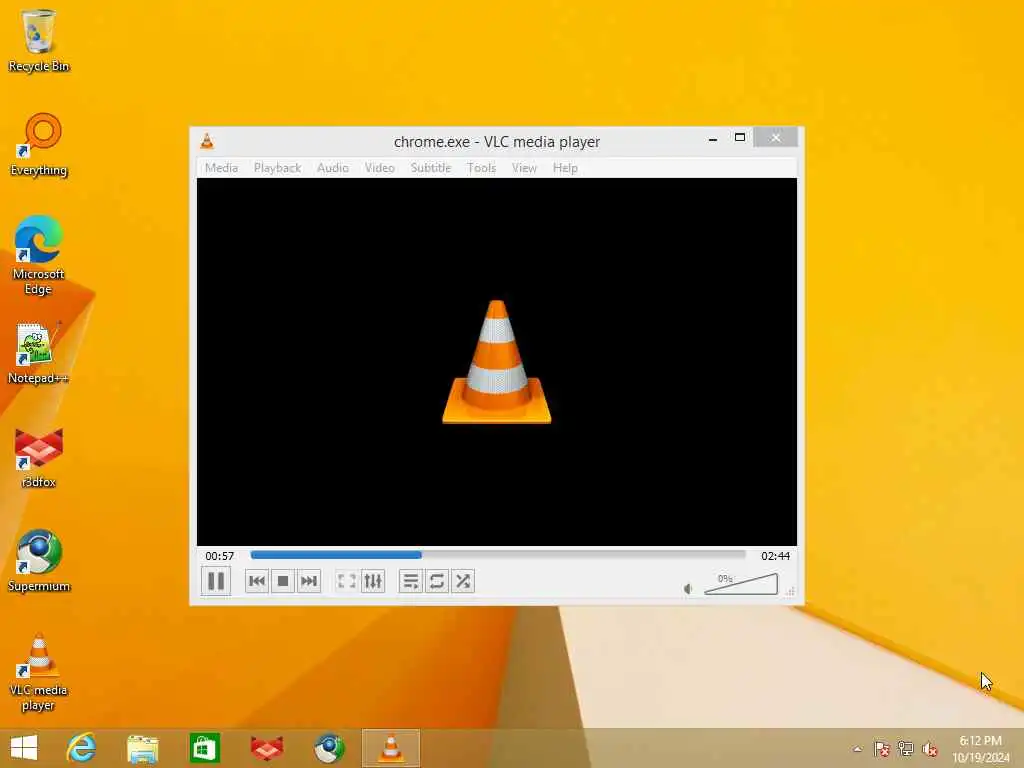Select Supermium desktop shortcut
Viewport: 1024px width, 768px height.
tap(39, 560)
